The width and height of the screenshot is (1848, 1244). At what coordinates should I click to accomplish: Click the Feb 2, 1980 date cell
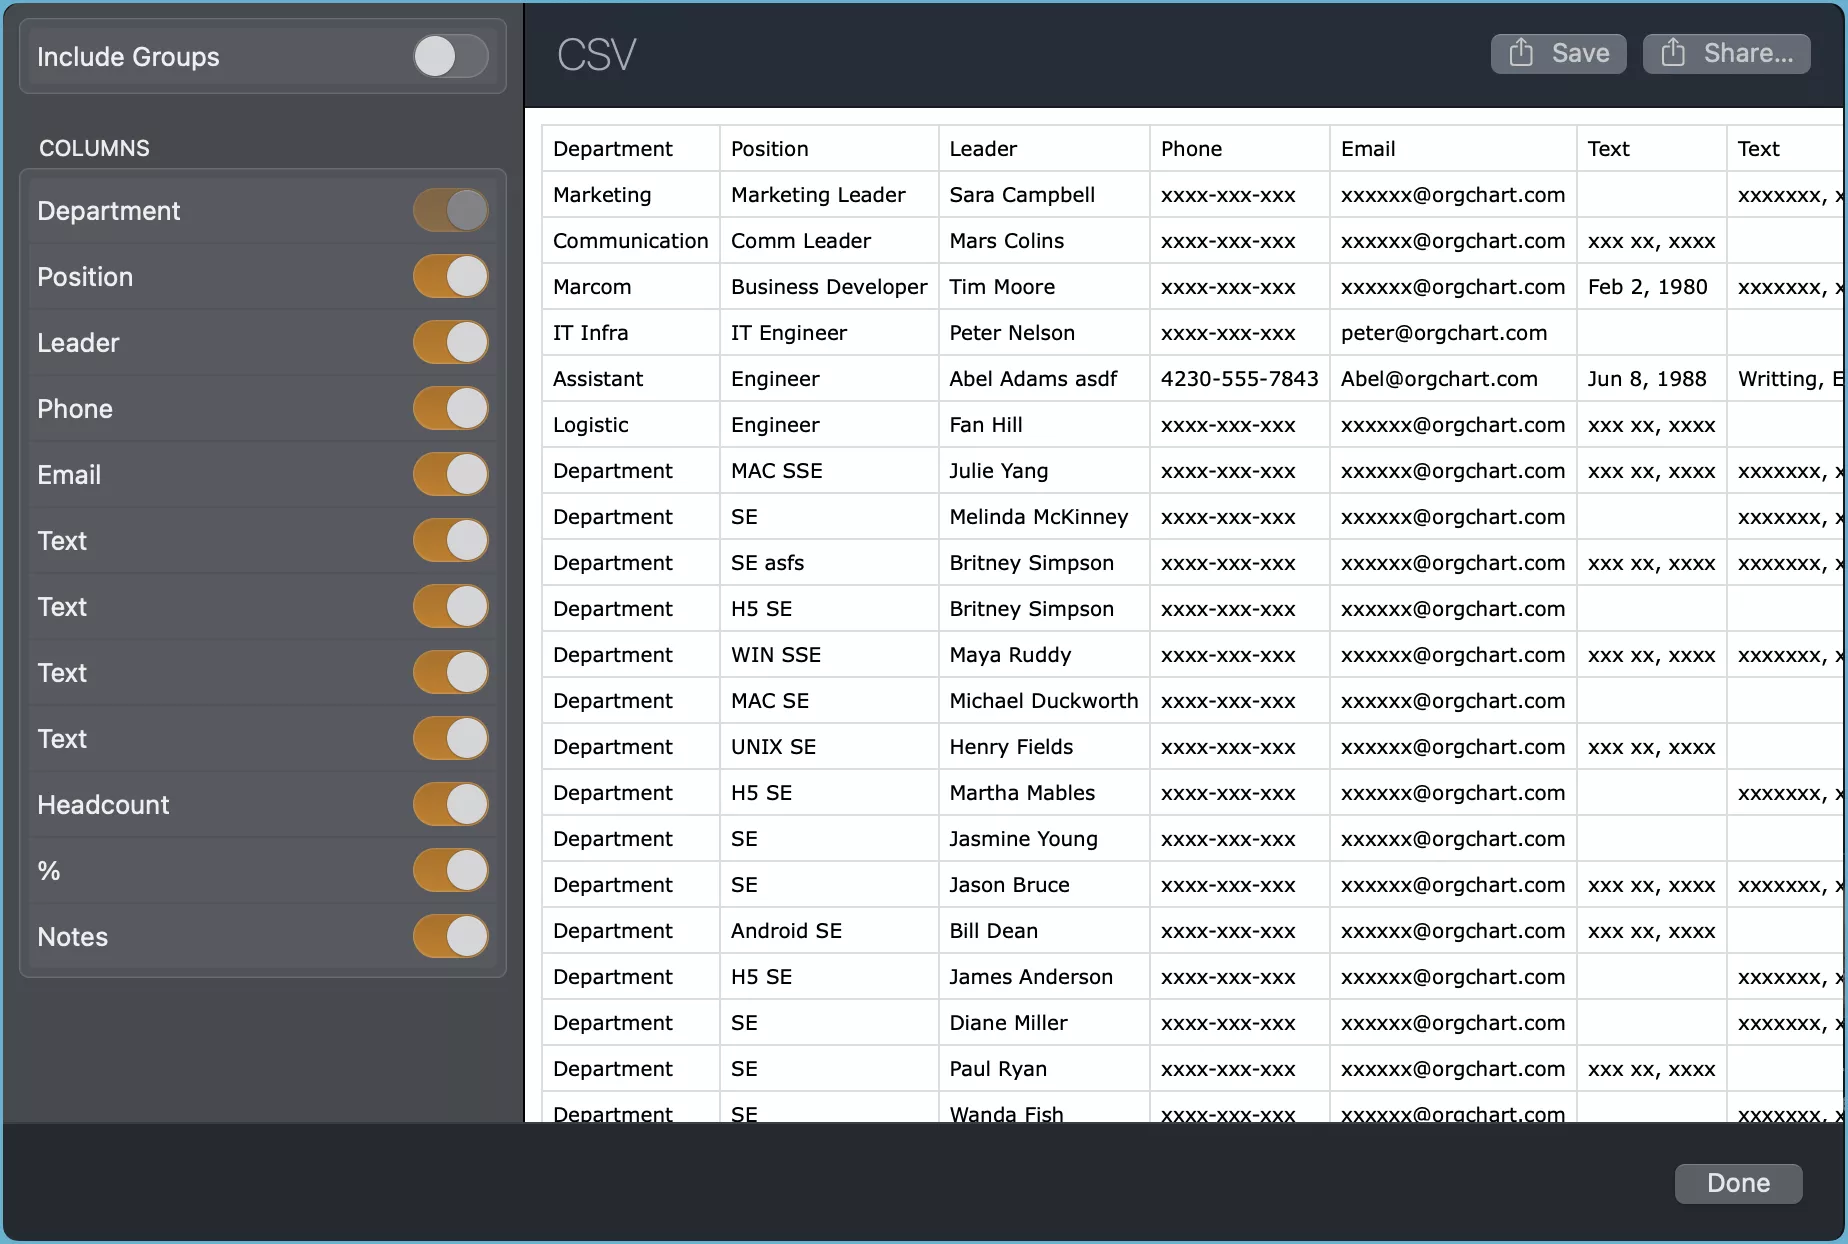(x=1651, y=287)
